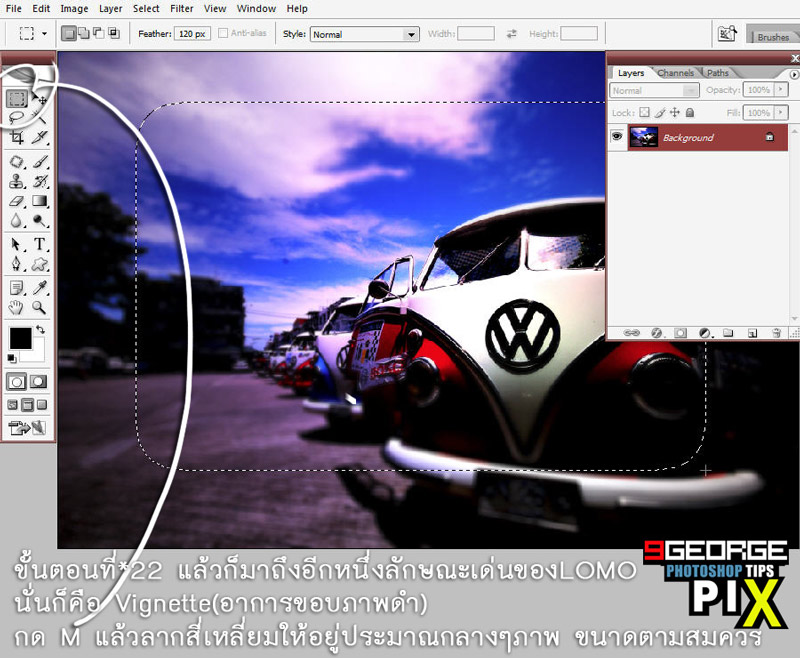Select the Pen tool
Image resolution: width=800 pixels, height=658 pixels.
tap(17, 264)
